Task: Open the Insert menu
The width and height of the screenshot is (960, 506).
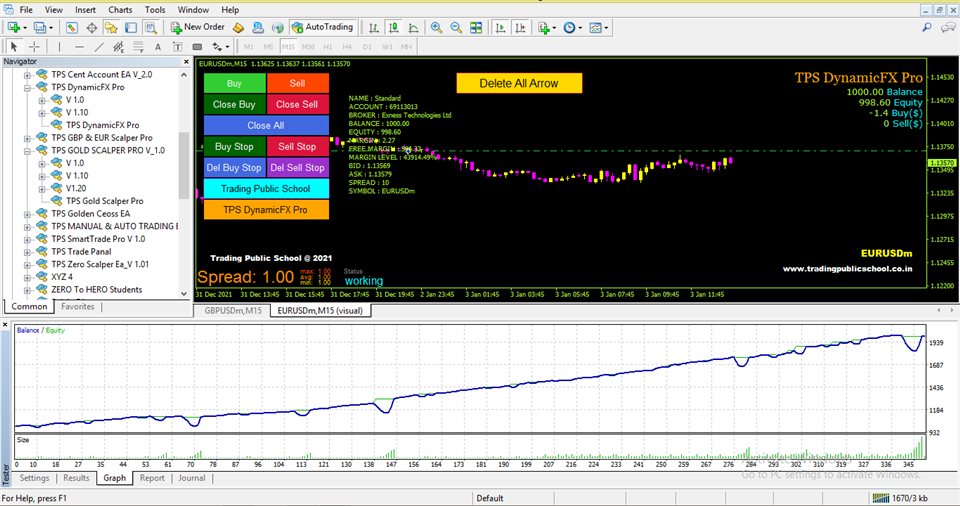Action: [x=85, y=10]
